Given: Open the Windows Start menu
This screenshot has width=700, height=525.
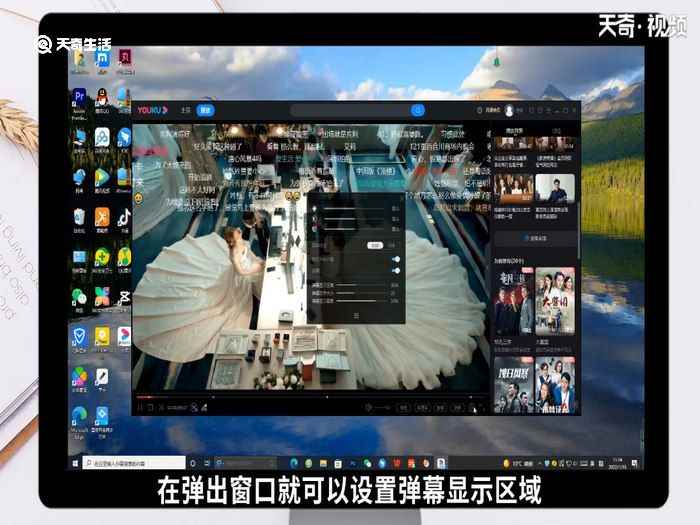Looking at the screenshot, I should coord(74,463).
